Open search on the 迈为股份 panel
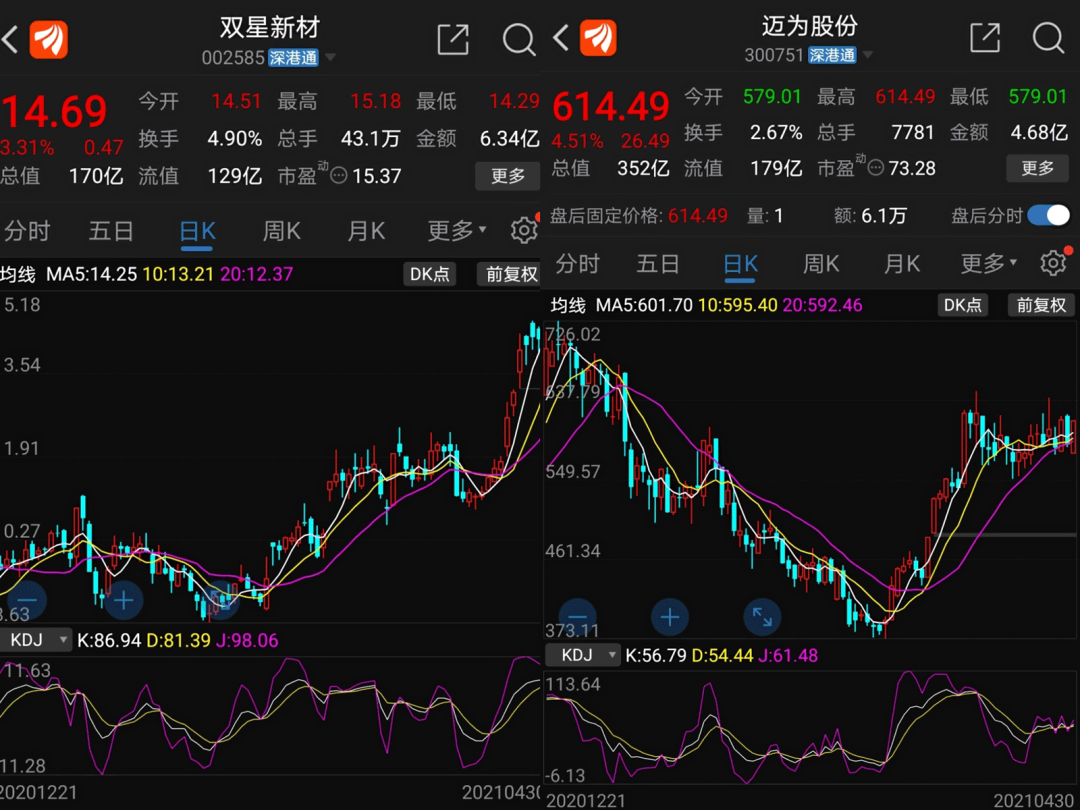The image size is (1080, 810). pyautogui.click(x=1048, y=39)
